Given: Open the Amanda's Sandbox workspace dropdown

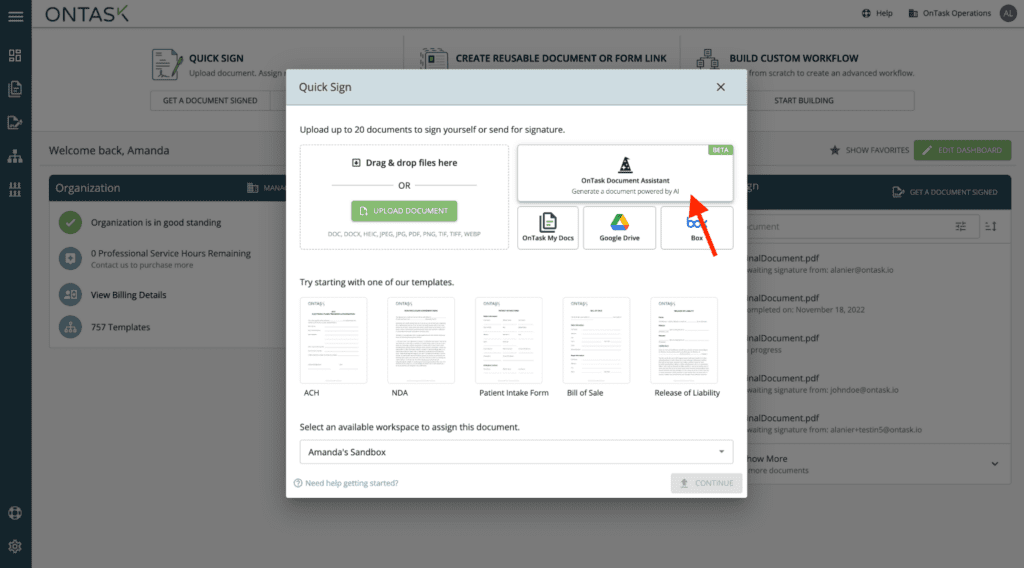Looking at the screenshot, I should point(516,452).
